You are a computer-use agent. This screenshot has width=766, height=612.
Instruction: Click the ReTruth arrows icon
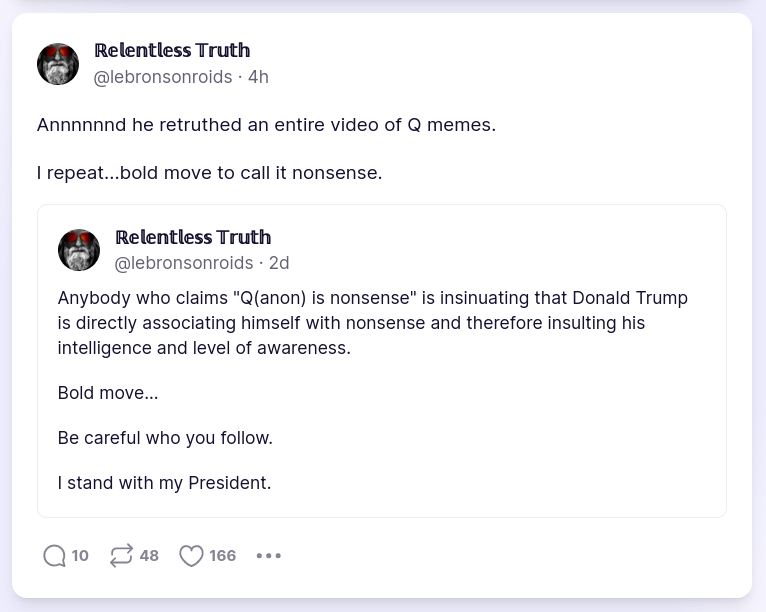click(x=121, y=556)
